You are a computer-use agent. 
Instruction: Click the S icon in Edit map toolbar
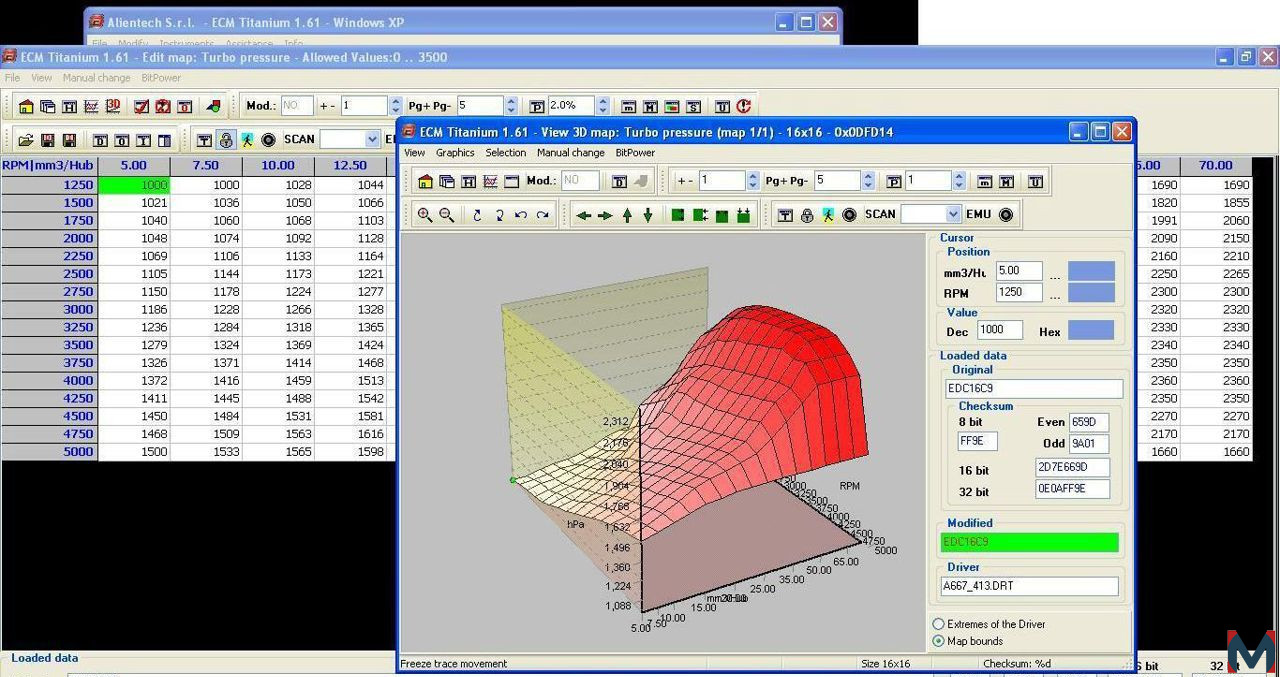tap(694, 106)
